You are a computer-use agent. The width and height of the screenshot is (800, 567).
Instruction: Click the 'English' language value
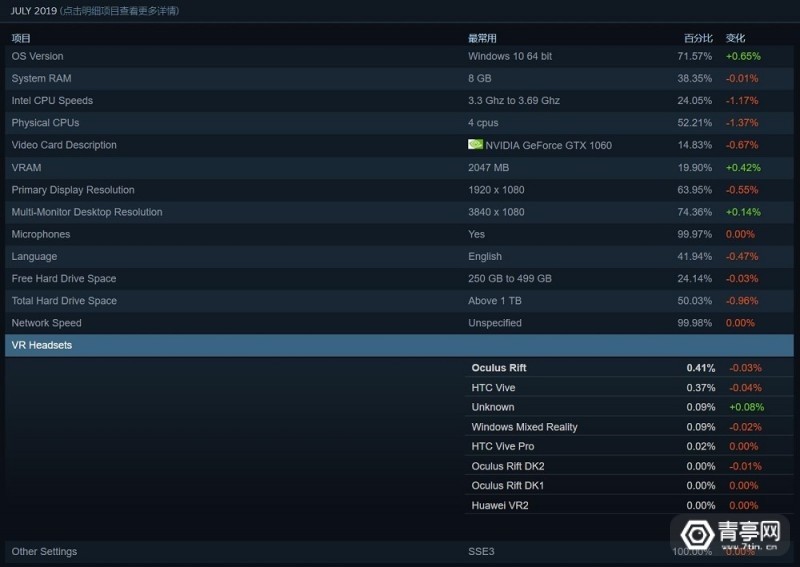point(485,256)
